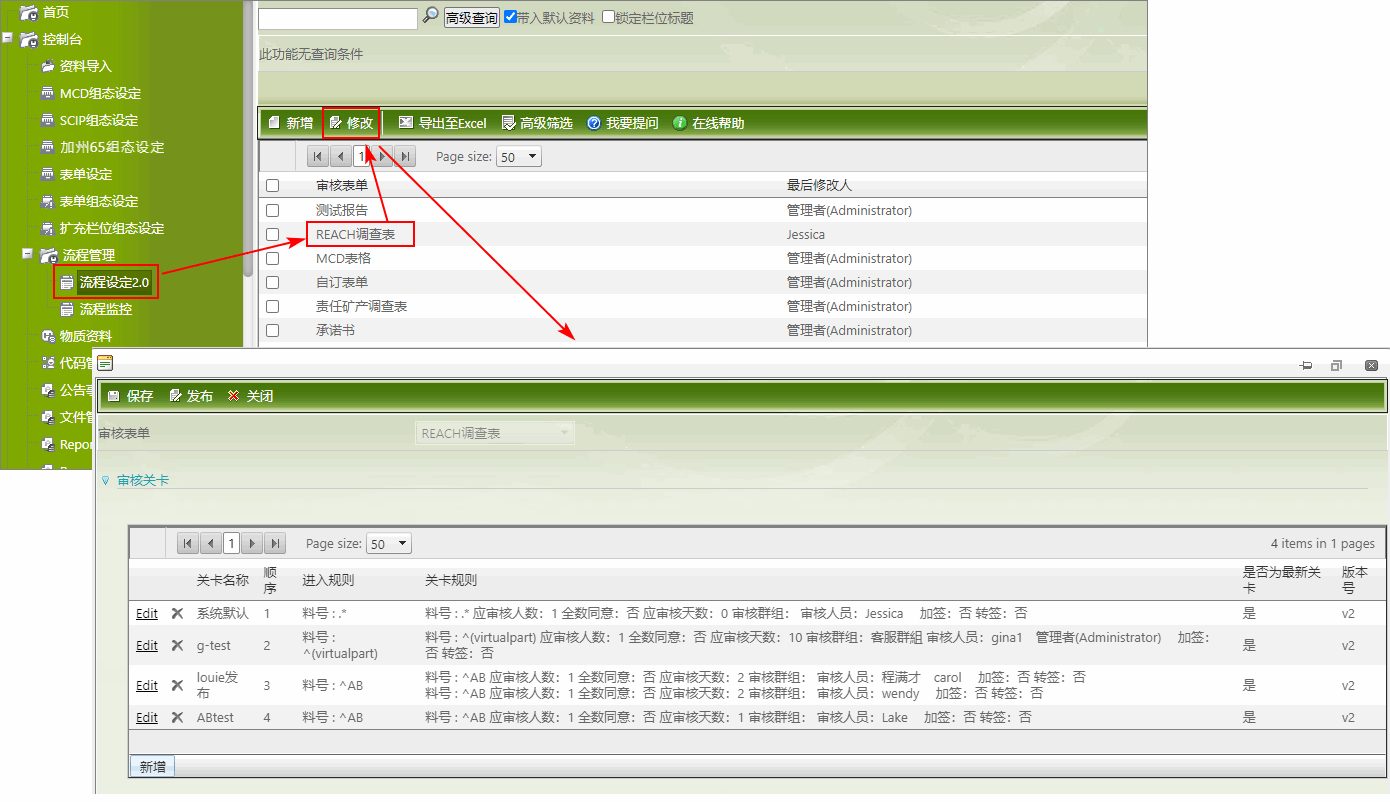
Task: Click the 高级筛选 toolbar icon
Action: (x=508, y=123)
